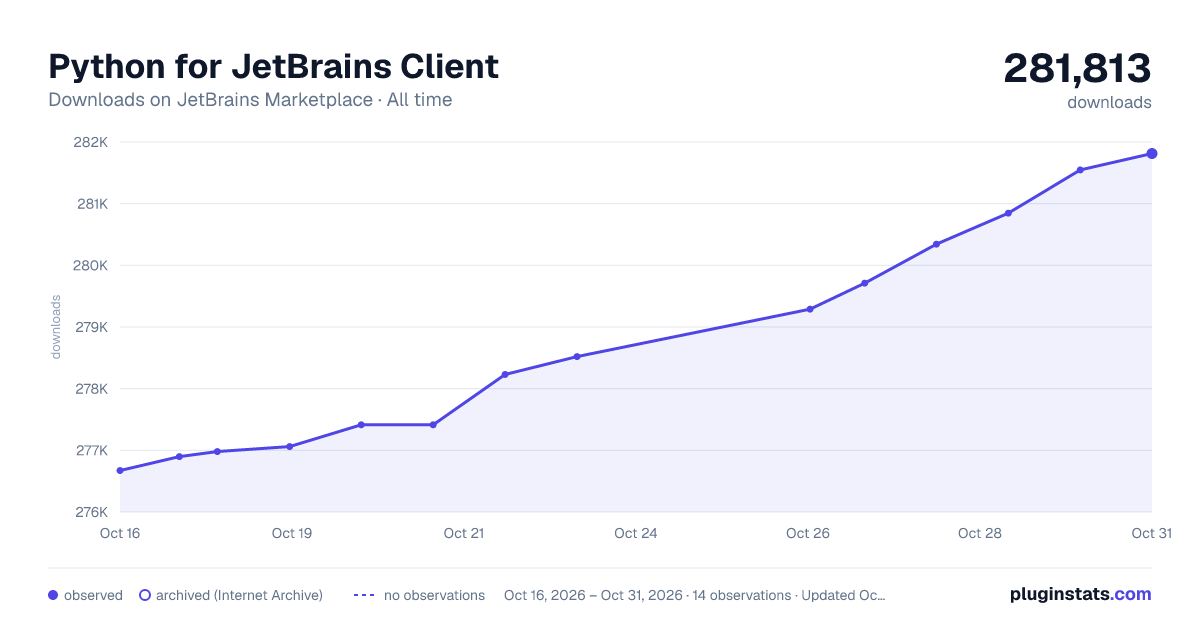Select the first data point at Oct 16
1200x630 pixels.
[x=120, y=470]
